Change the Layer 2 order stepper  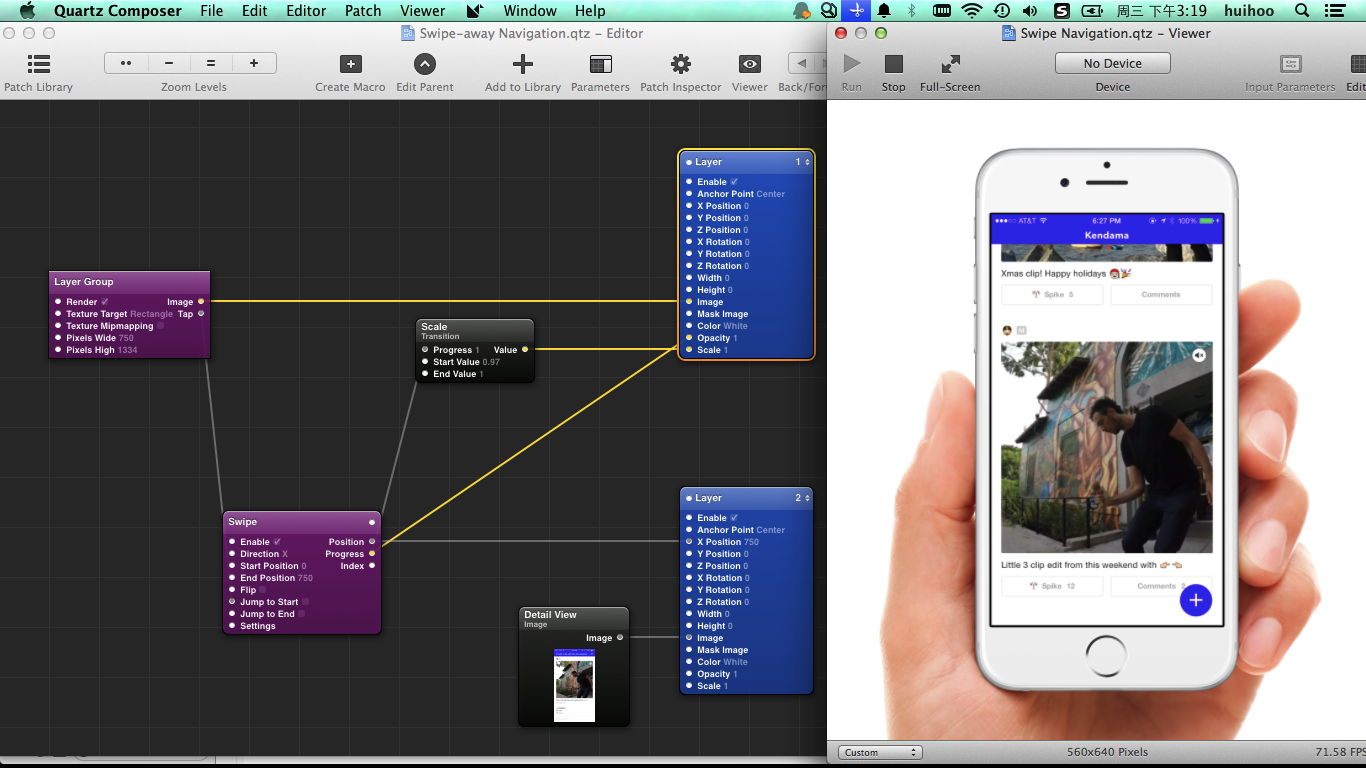pos(807,498)
